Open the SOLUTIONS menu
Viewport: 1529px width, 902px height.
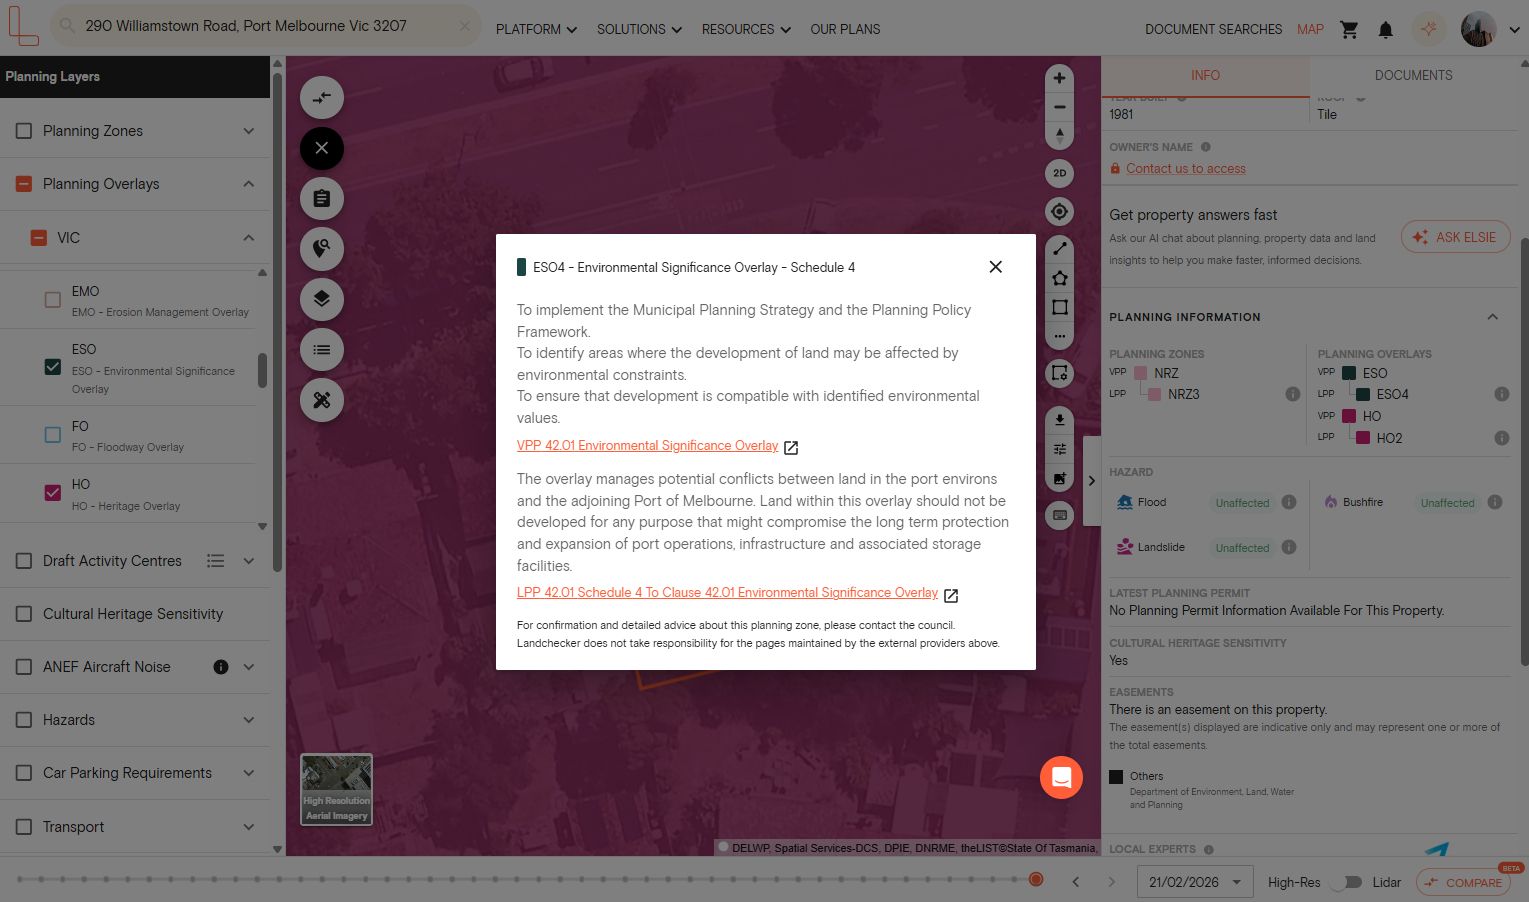pyautogui.click(x=639, y=30)
